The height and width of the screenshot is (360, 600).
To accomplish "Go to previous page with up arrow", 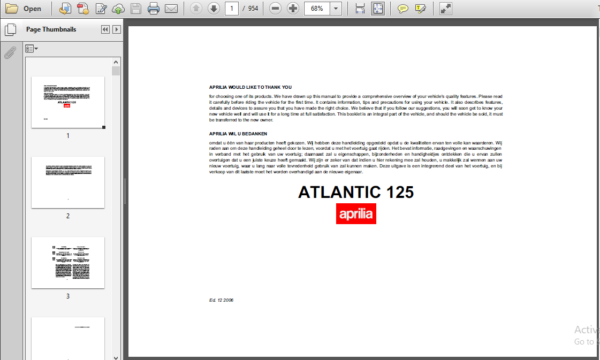I will tap(196, 8).
